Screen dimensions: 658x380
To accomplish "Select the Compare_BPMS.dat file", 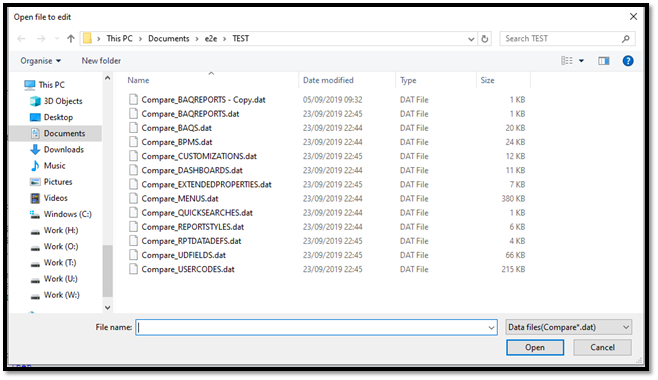I will (177, 142).
